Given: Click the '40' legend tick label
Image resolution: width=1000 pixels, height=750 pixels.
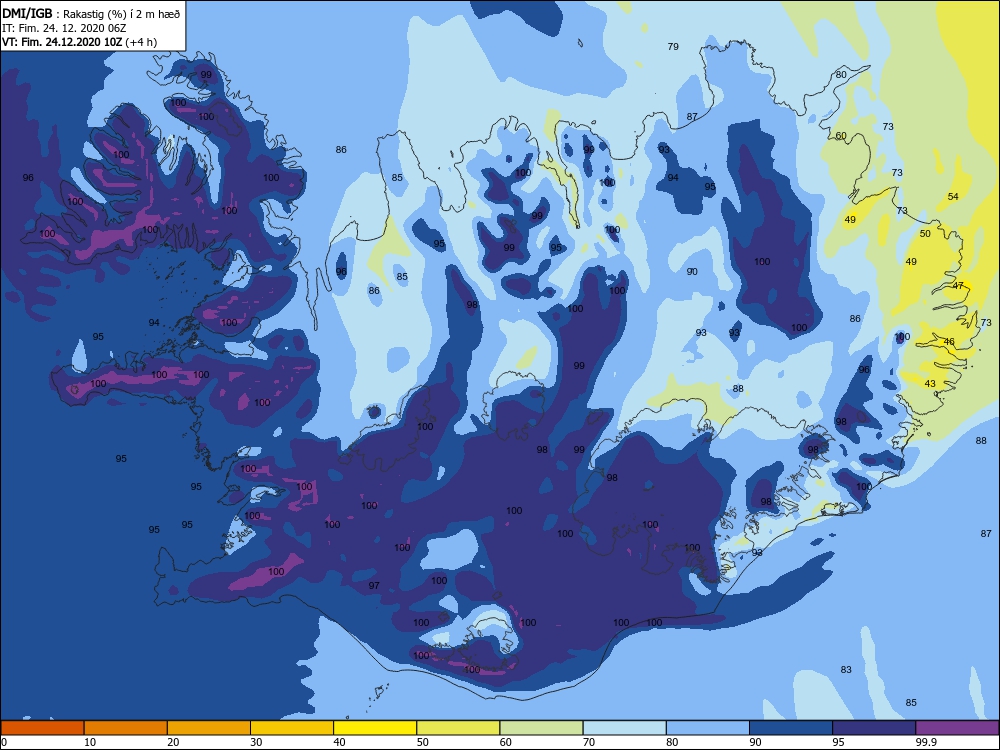Looking at the screenshot, I should (339, 742).
